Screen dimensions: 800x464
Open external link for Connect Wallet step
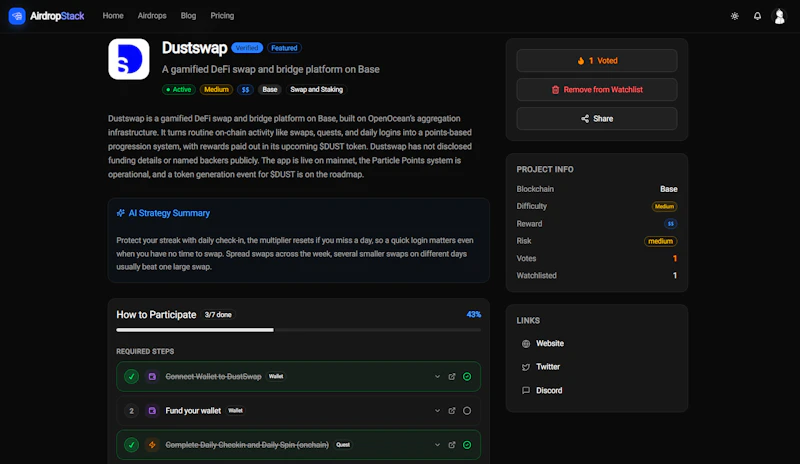(x=452, y=377)
